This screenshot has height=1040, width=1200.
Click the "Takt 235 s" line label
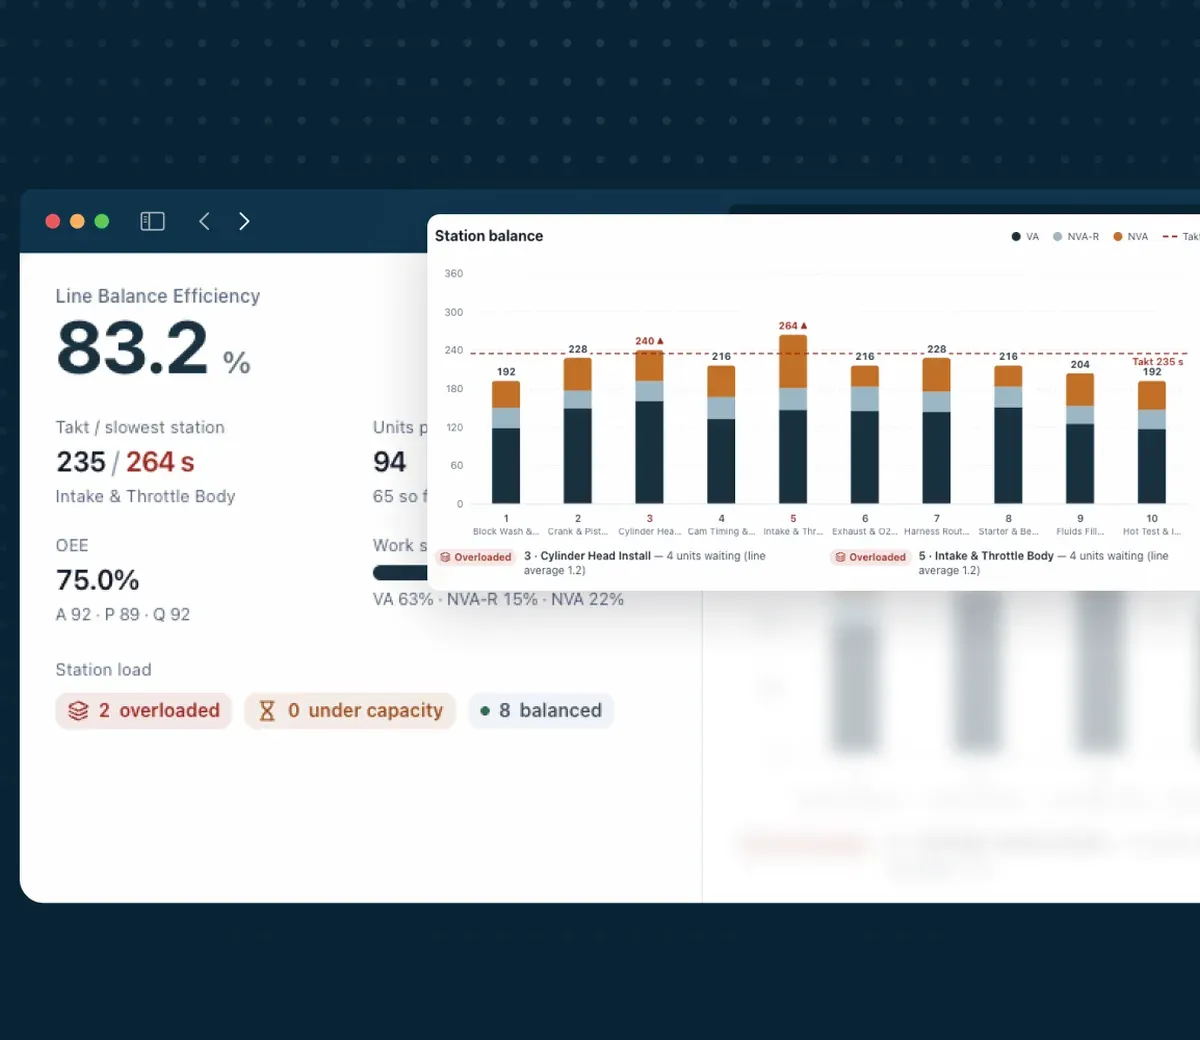click(x=1157, y=362)
